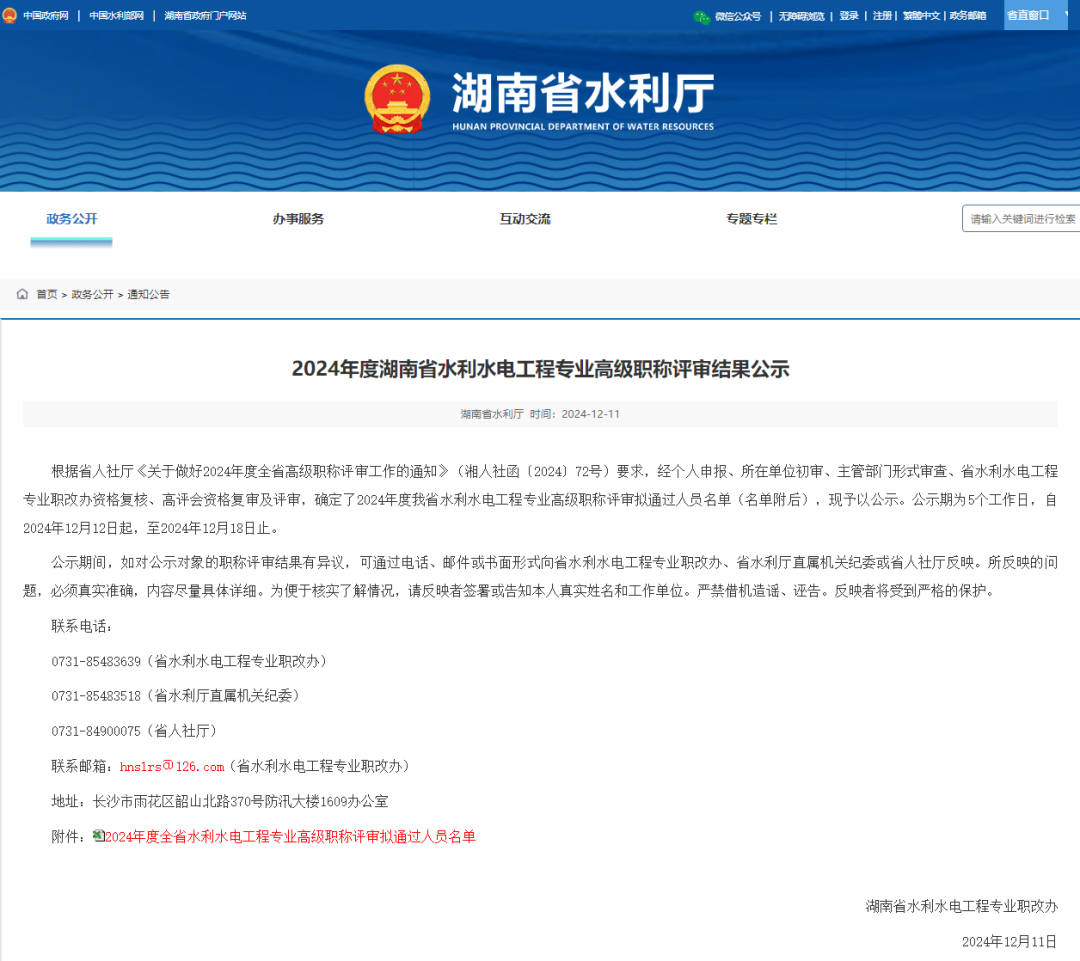Open the 湖南省政府门户网站 link

206,16
